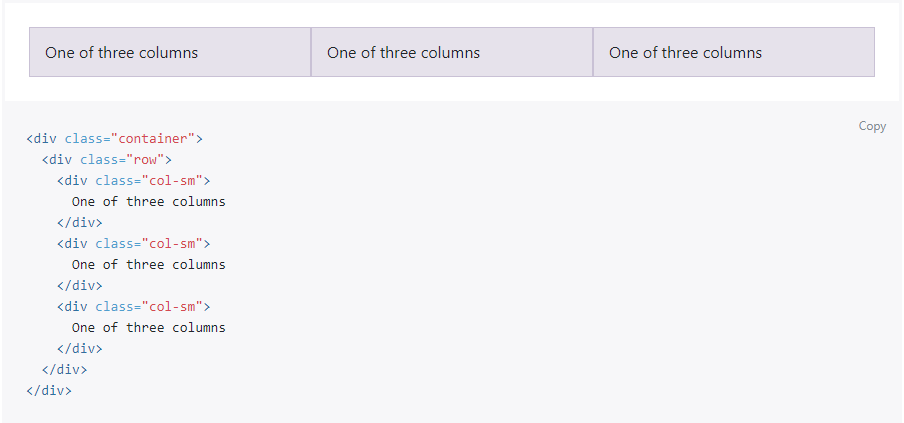This screenshot has width=904, height=423.
Task: Click first "One of three columns" code line
Action: coord(148,202)
